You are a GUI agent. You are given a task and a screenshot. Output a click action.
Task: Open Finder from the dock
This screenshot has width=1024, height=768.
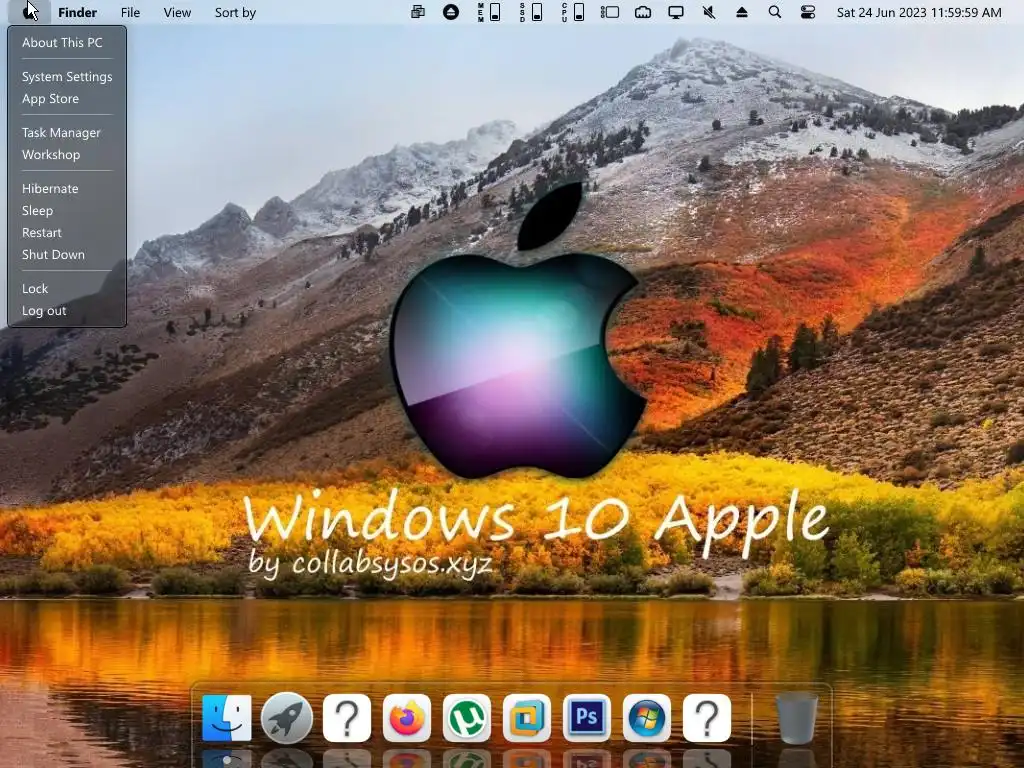click(x=227, y=718)
